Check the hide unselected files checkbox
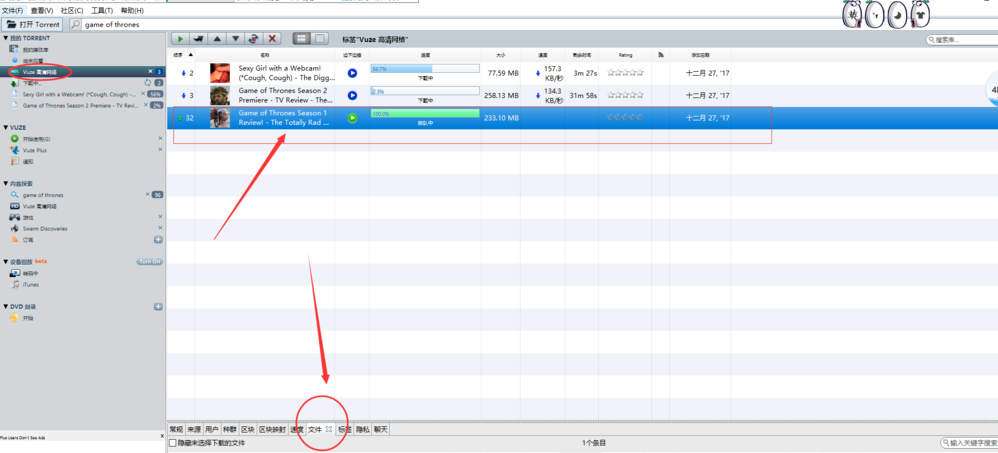Screen dimensions: 998x453 (172, 443)
